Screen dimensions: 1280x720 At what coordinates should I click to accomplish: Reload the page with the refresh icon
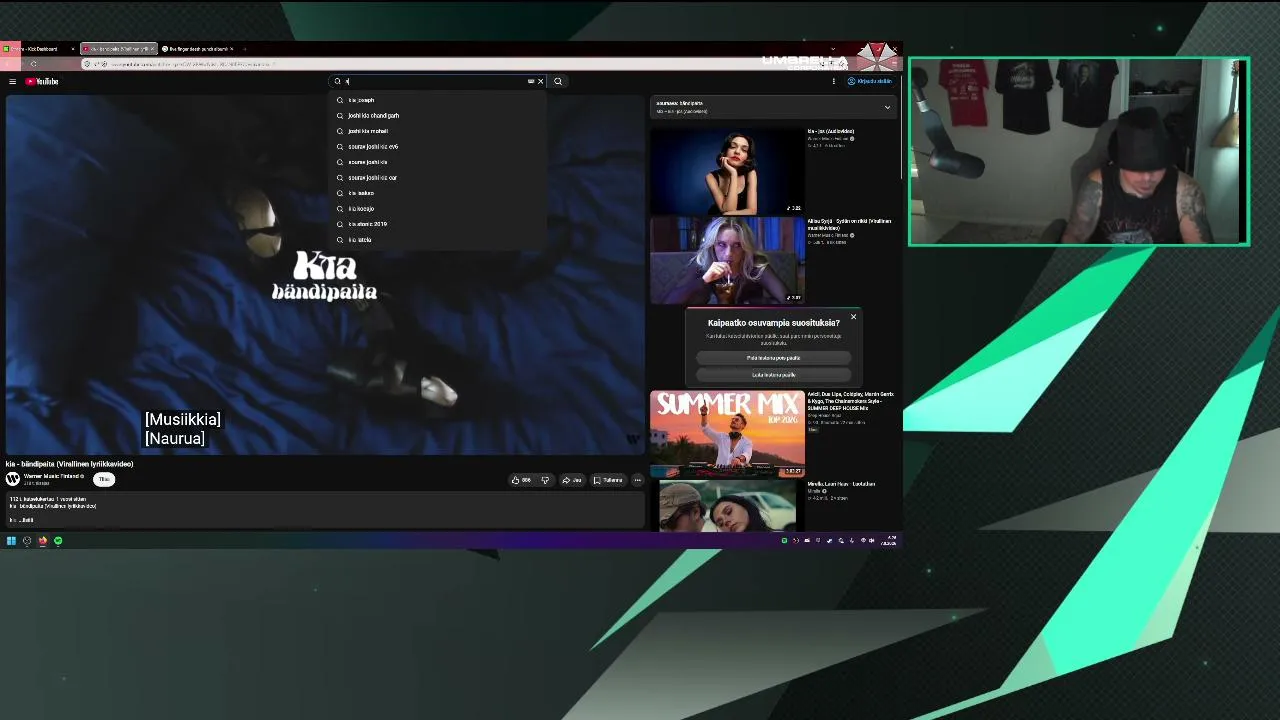33,64
